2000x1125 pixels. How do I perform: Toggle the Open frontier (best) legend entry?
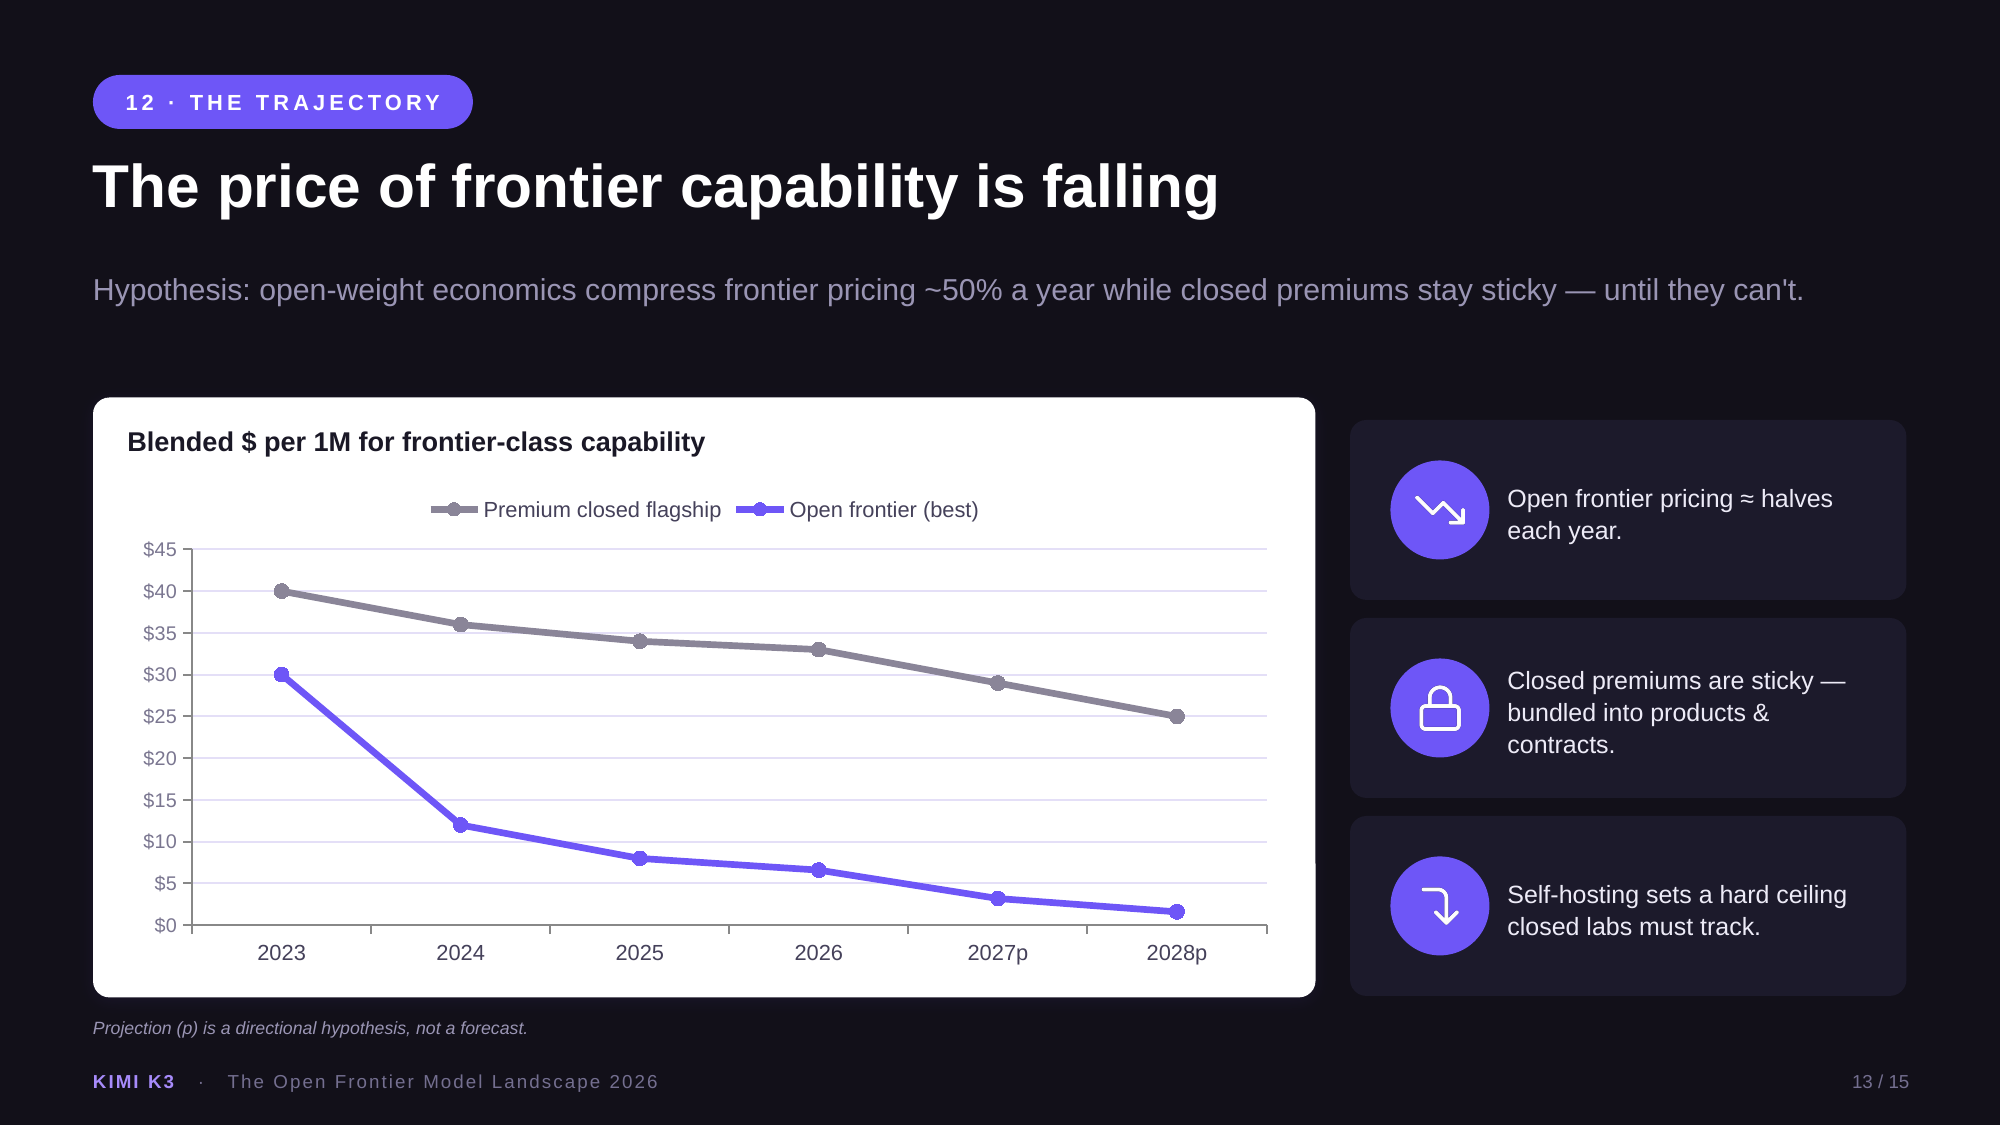858,510
